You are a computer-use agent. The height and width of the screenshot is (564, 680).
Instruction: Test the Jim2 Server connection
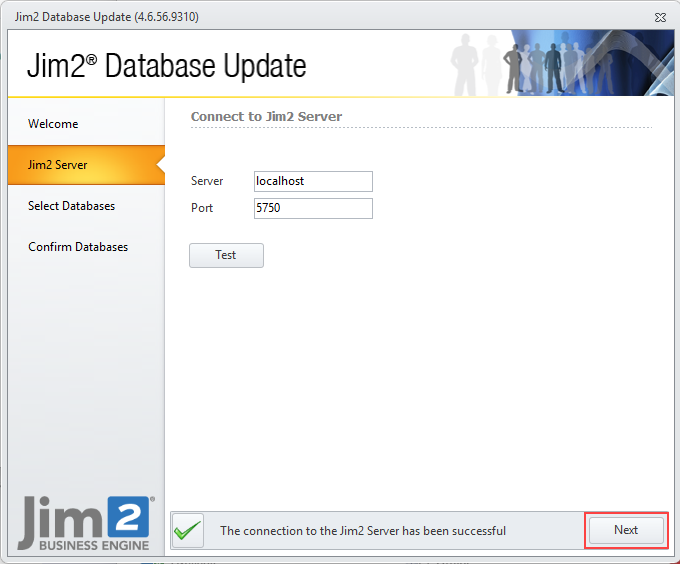226,255
